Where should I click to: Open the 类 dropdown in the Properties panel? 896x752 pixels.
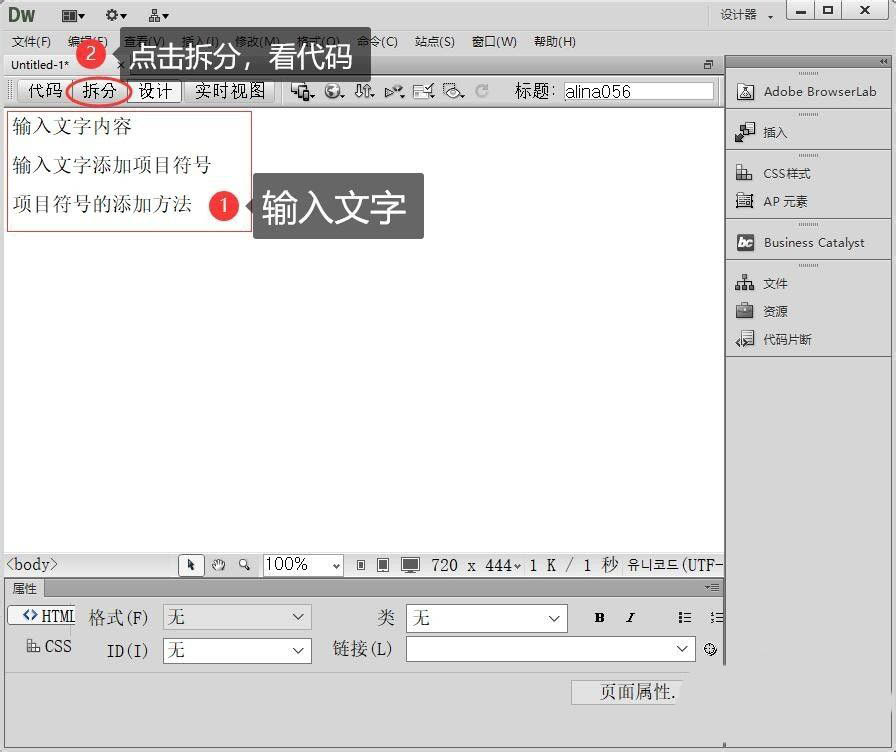486,618
